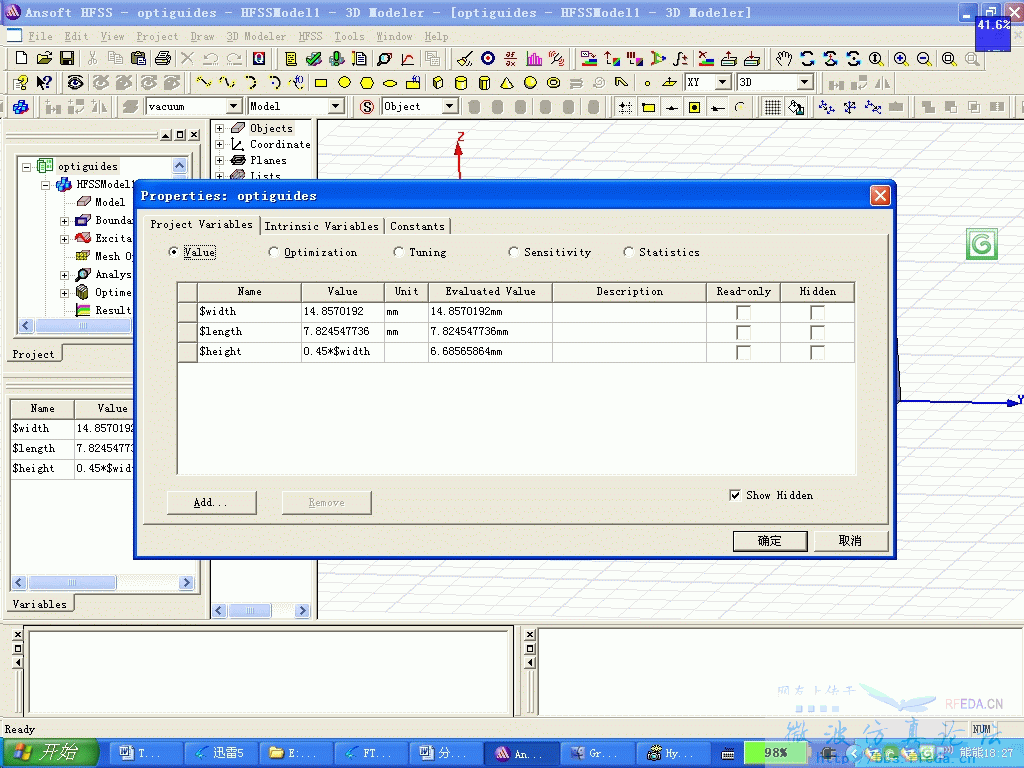This screenshot has width=1024, height=768.
Task: Click the $width Value cell 14.8570192
Action: [342, 312]
